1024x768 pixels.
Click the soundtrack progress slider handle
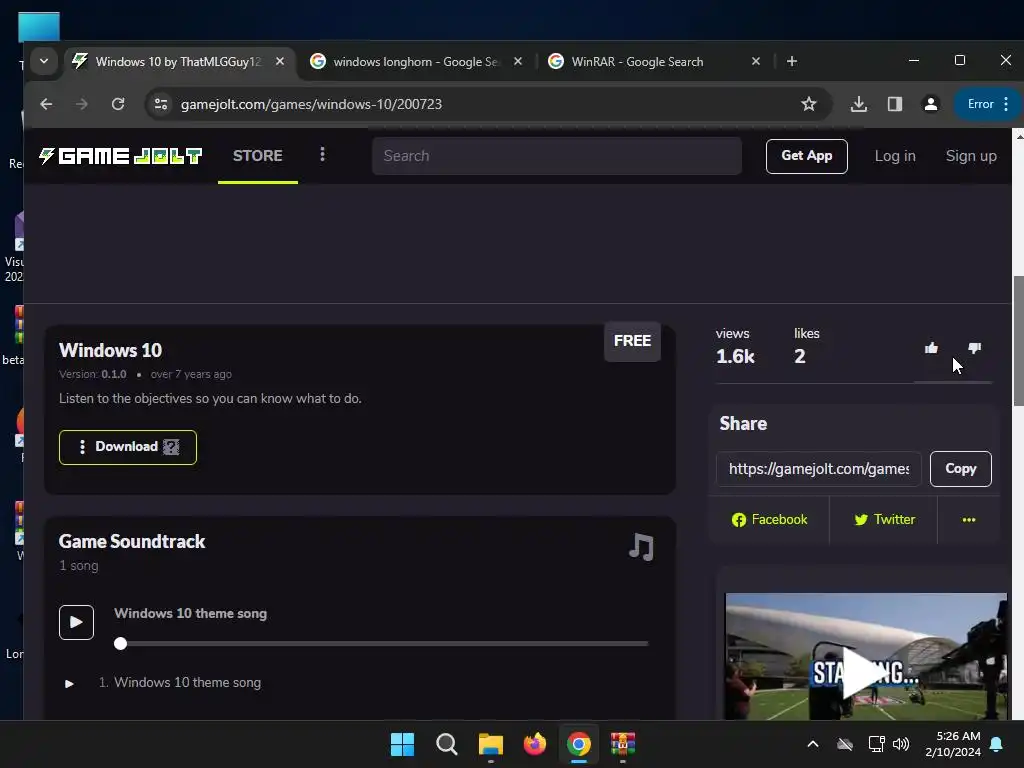pos(120,644)
